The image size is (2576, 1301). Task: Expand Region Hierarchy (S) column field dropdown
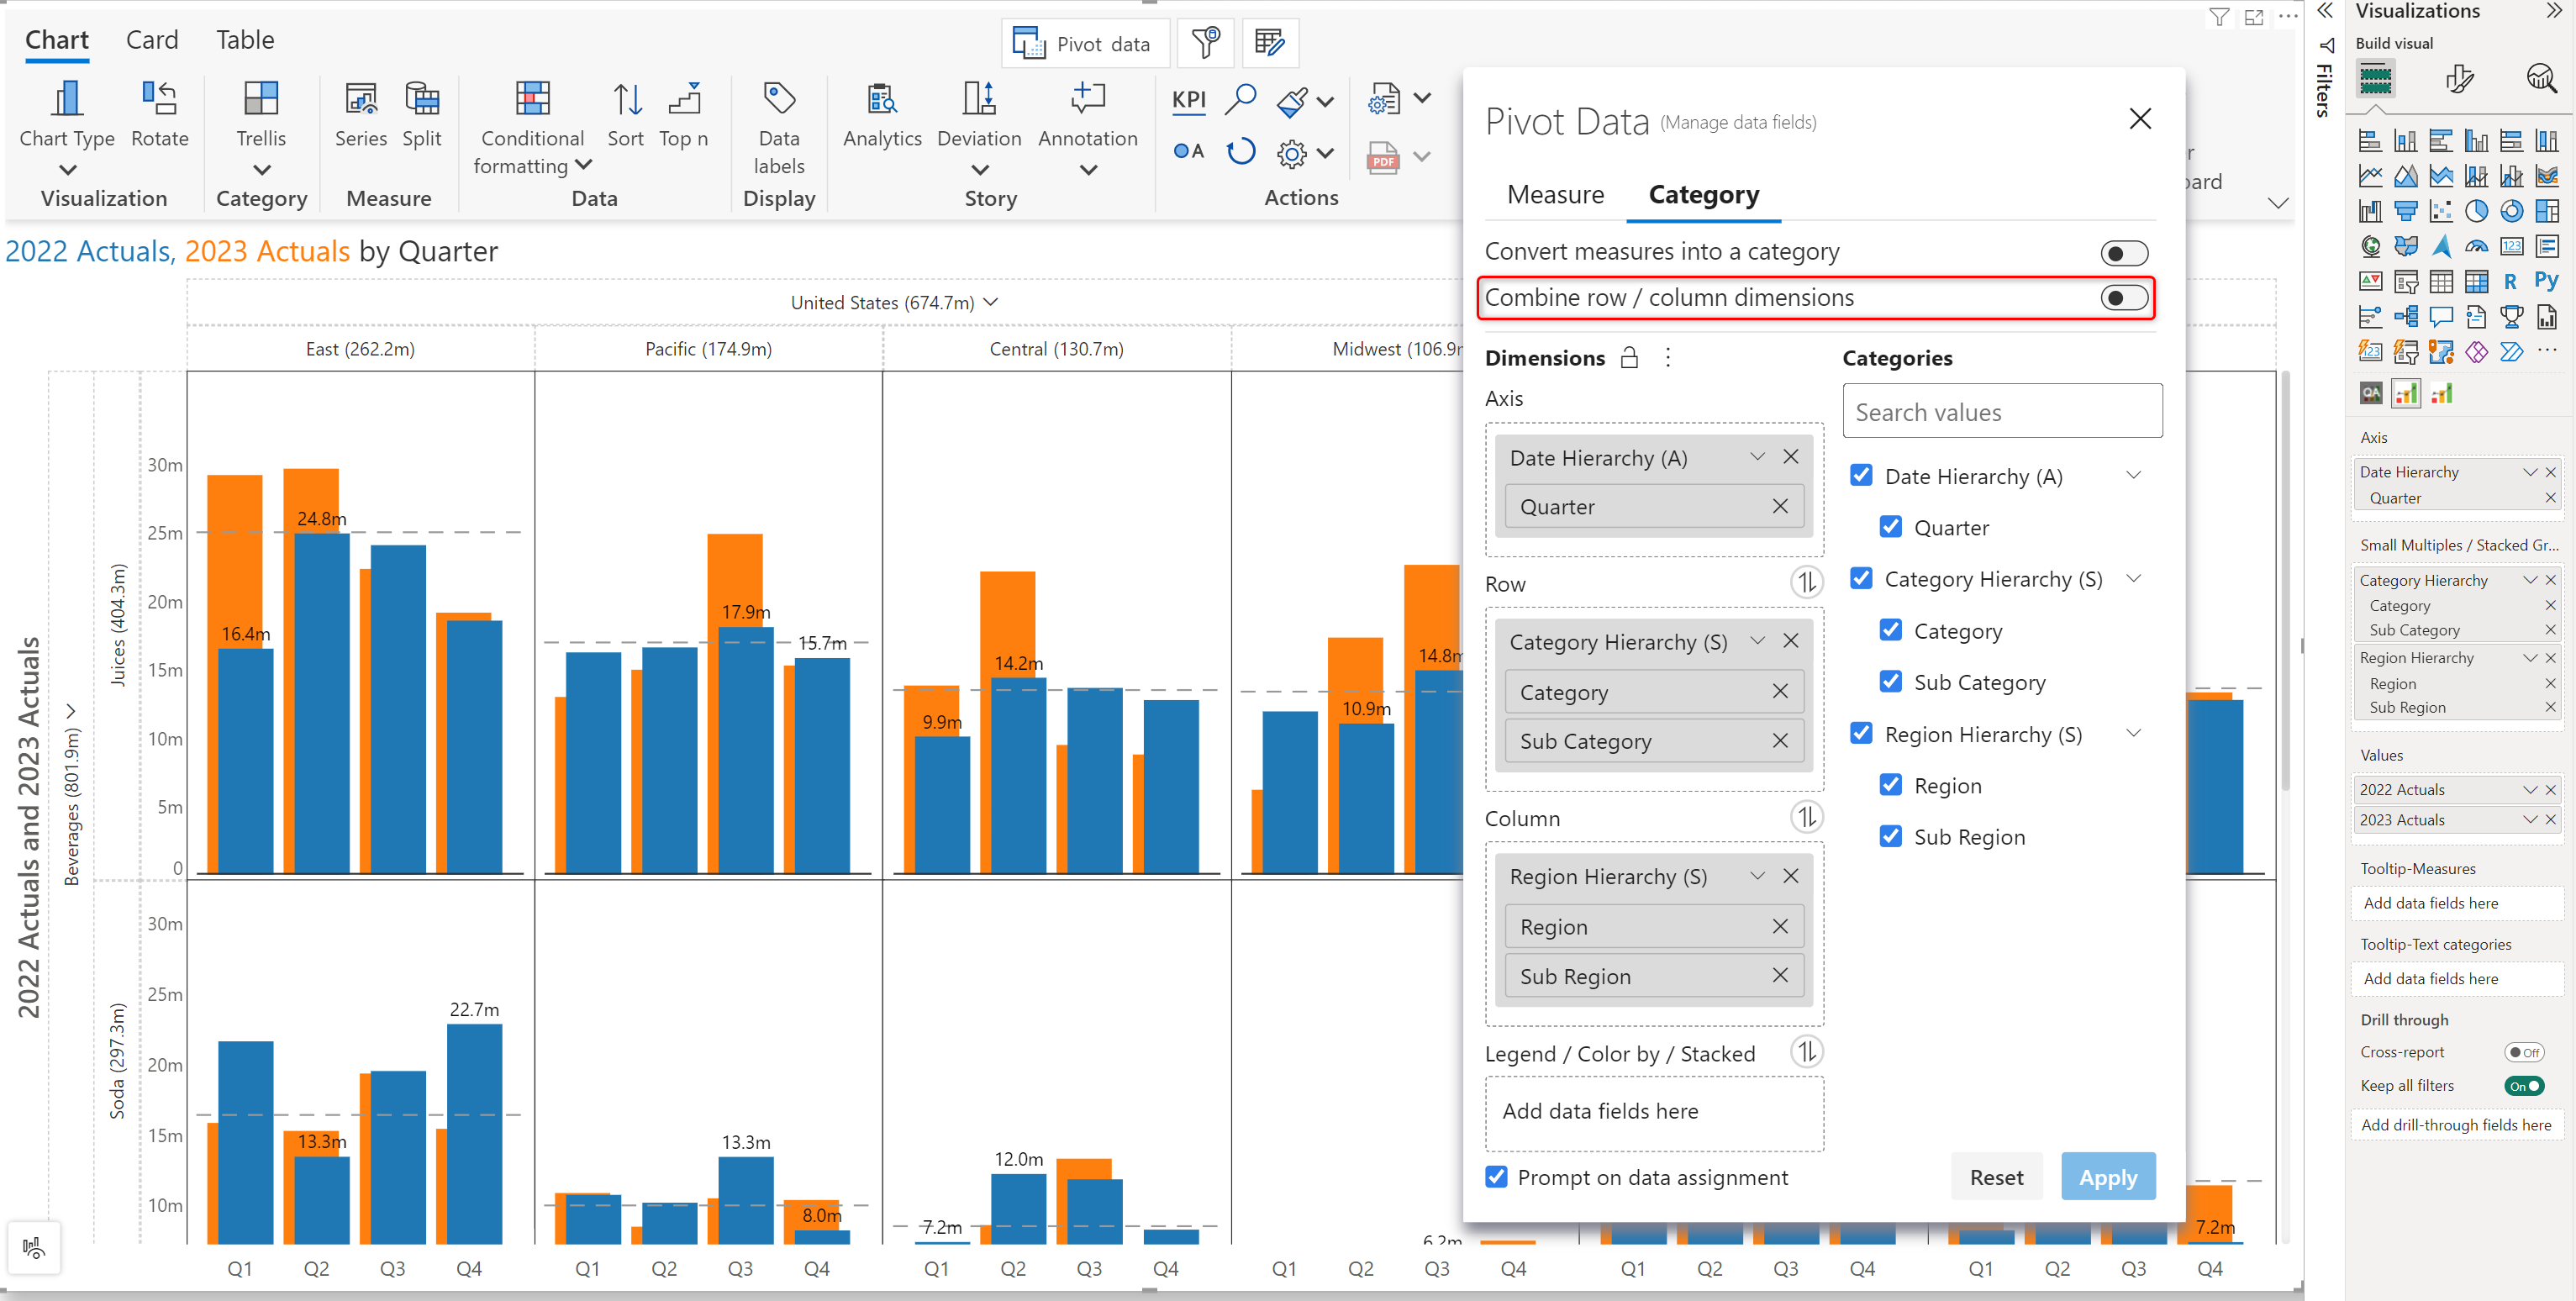pyautogui.click(x=1757, y=876)
